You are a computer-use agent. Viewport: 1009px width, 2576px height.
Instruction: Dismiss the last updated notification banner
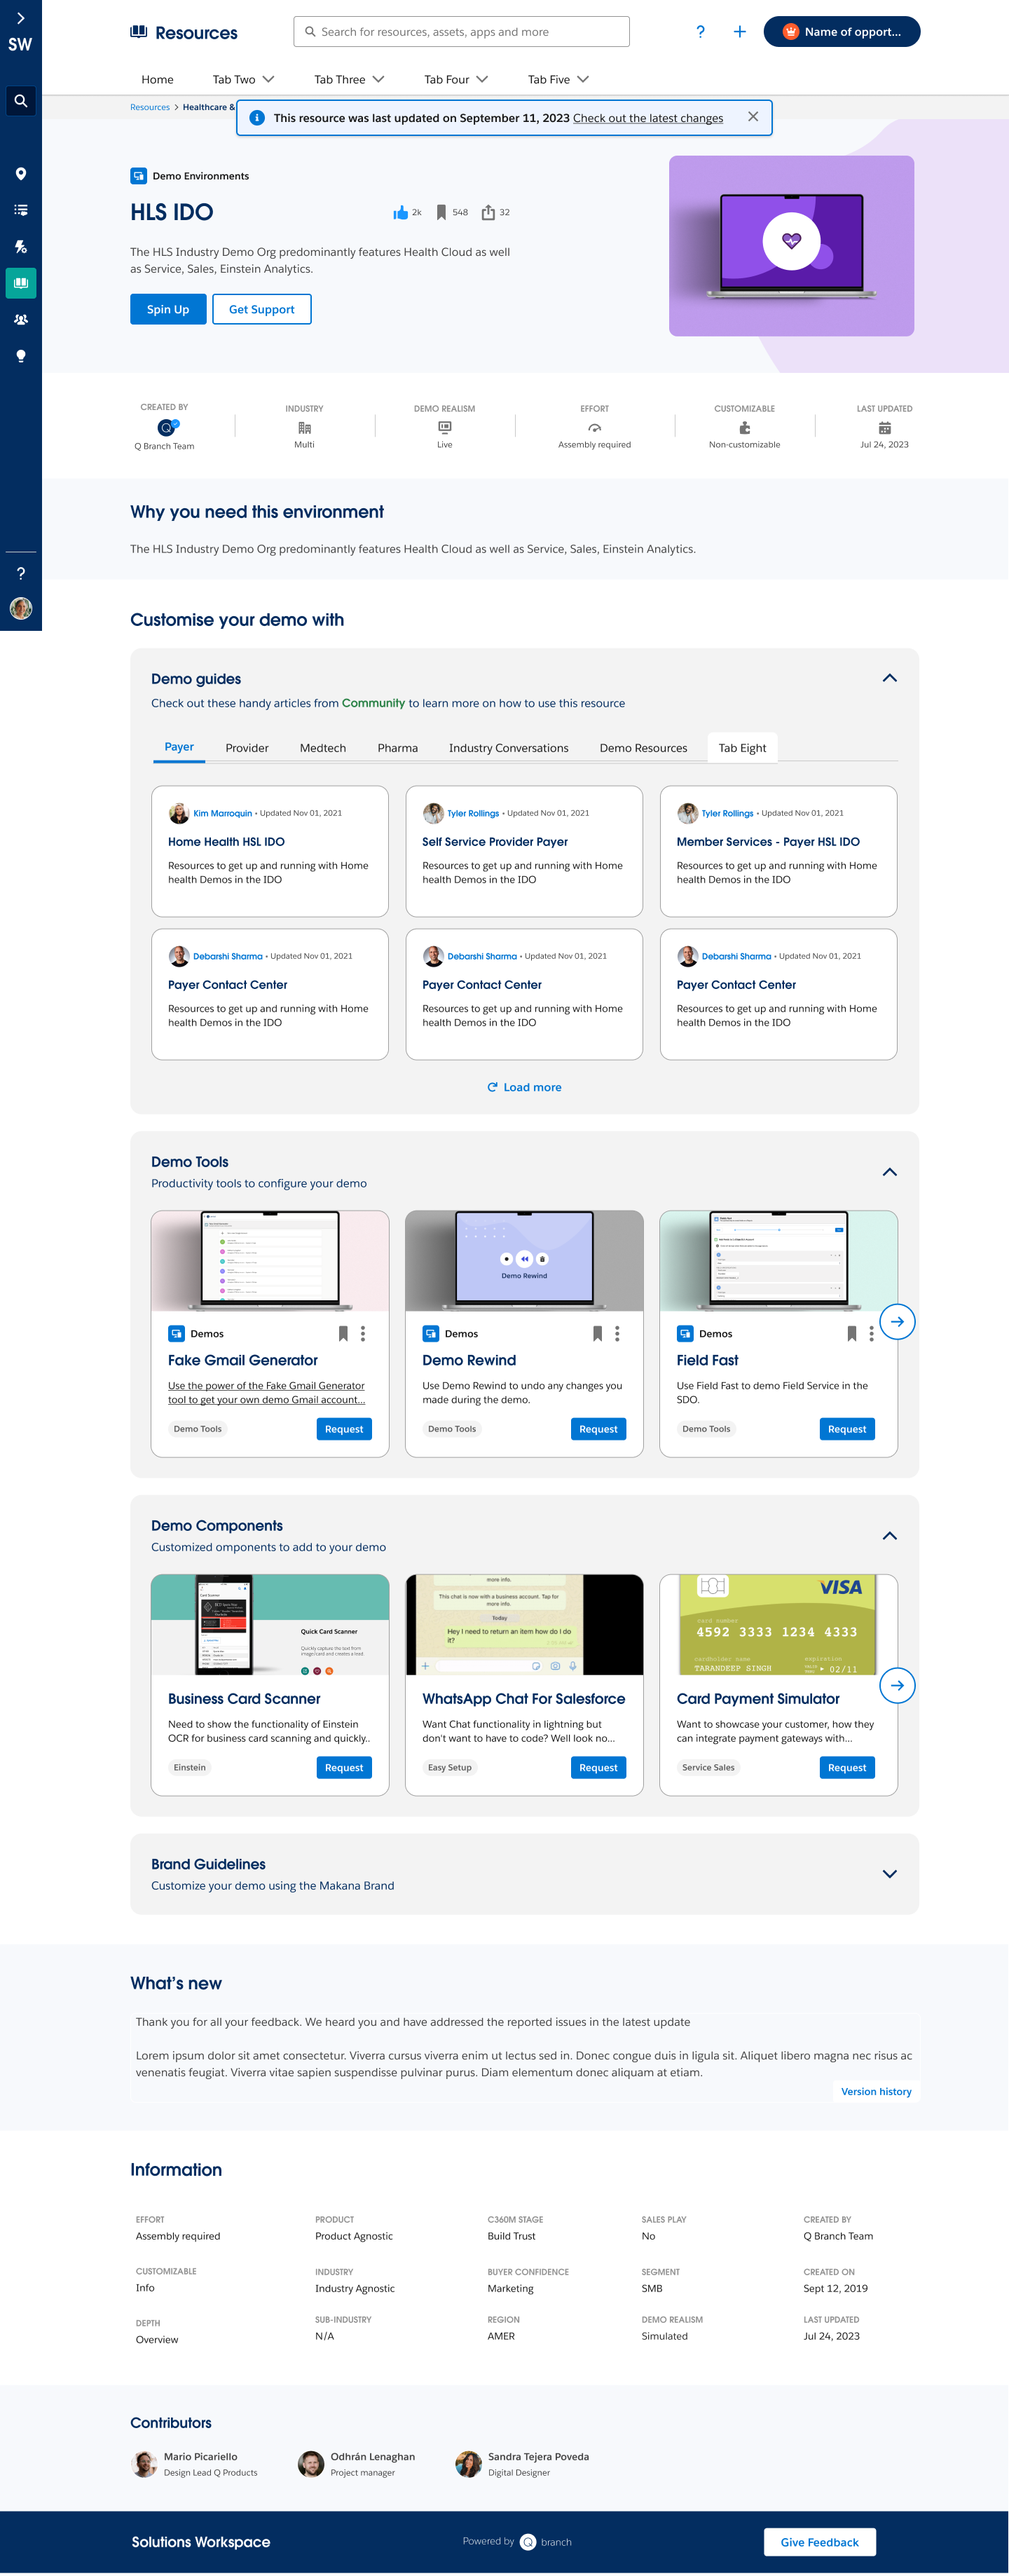tap(753, 117)
